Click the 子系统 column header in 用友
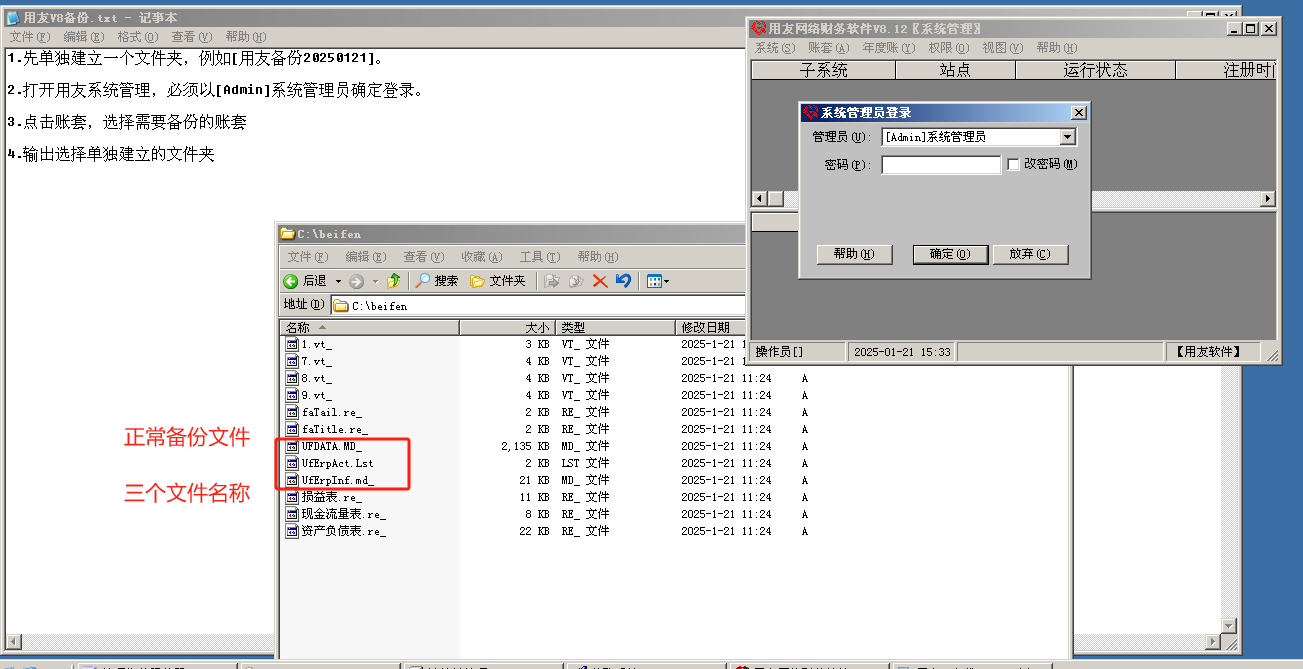This screenshot has height=669, width=1303. pyautogui.click(x=824, y=70)
